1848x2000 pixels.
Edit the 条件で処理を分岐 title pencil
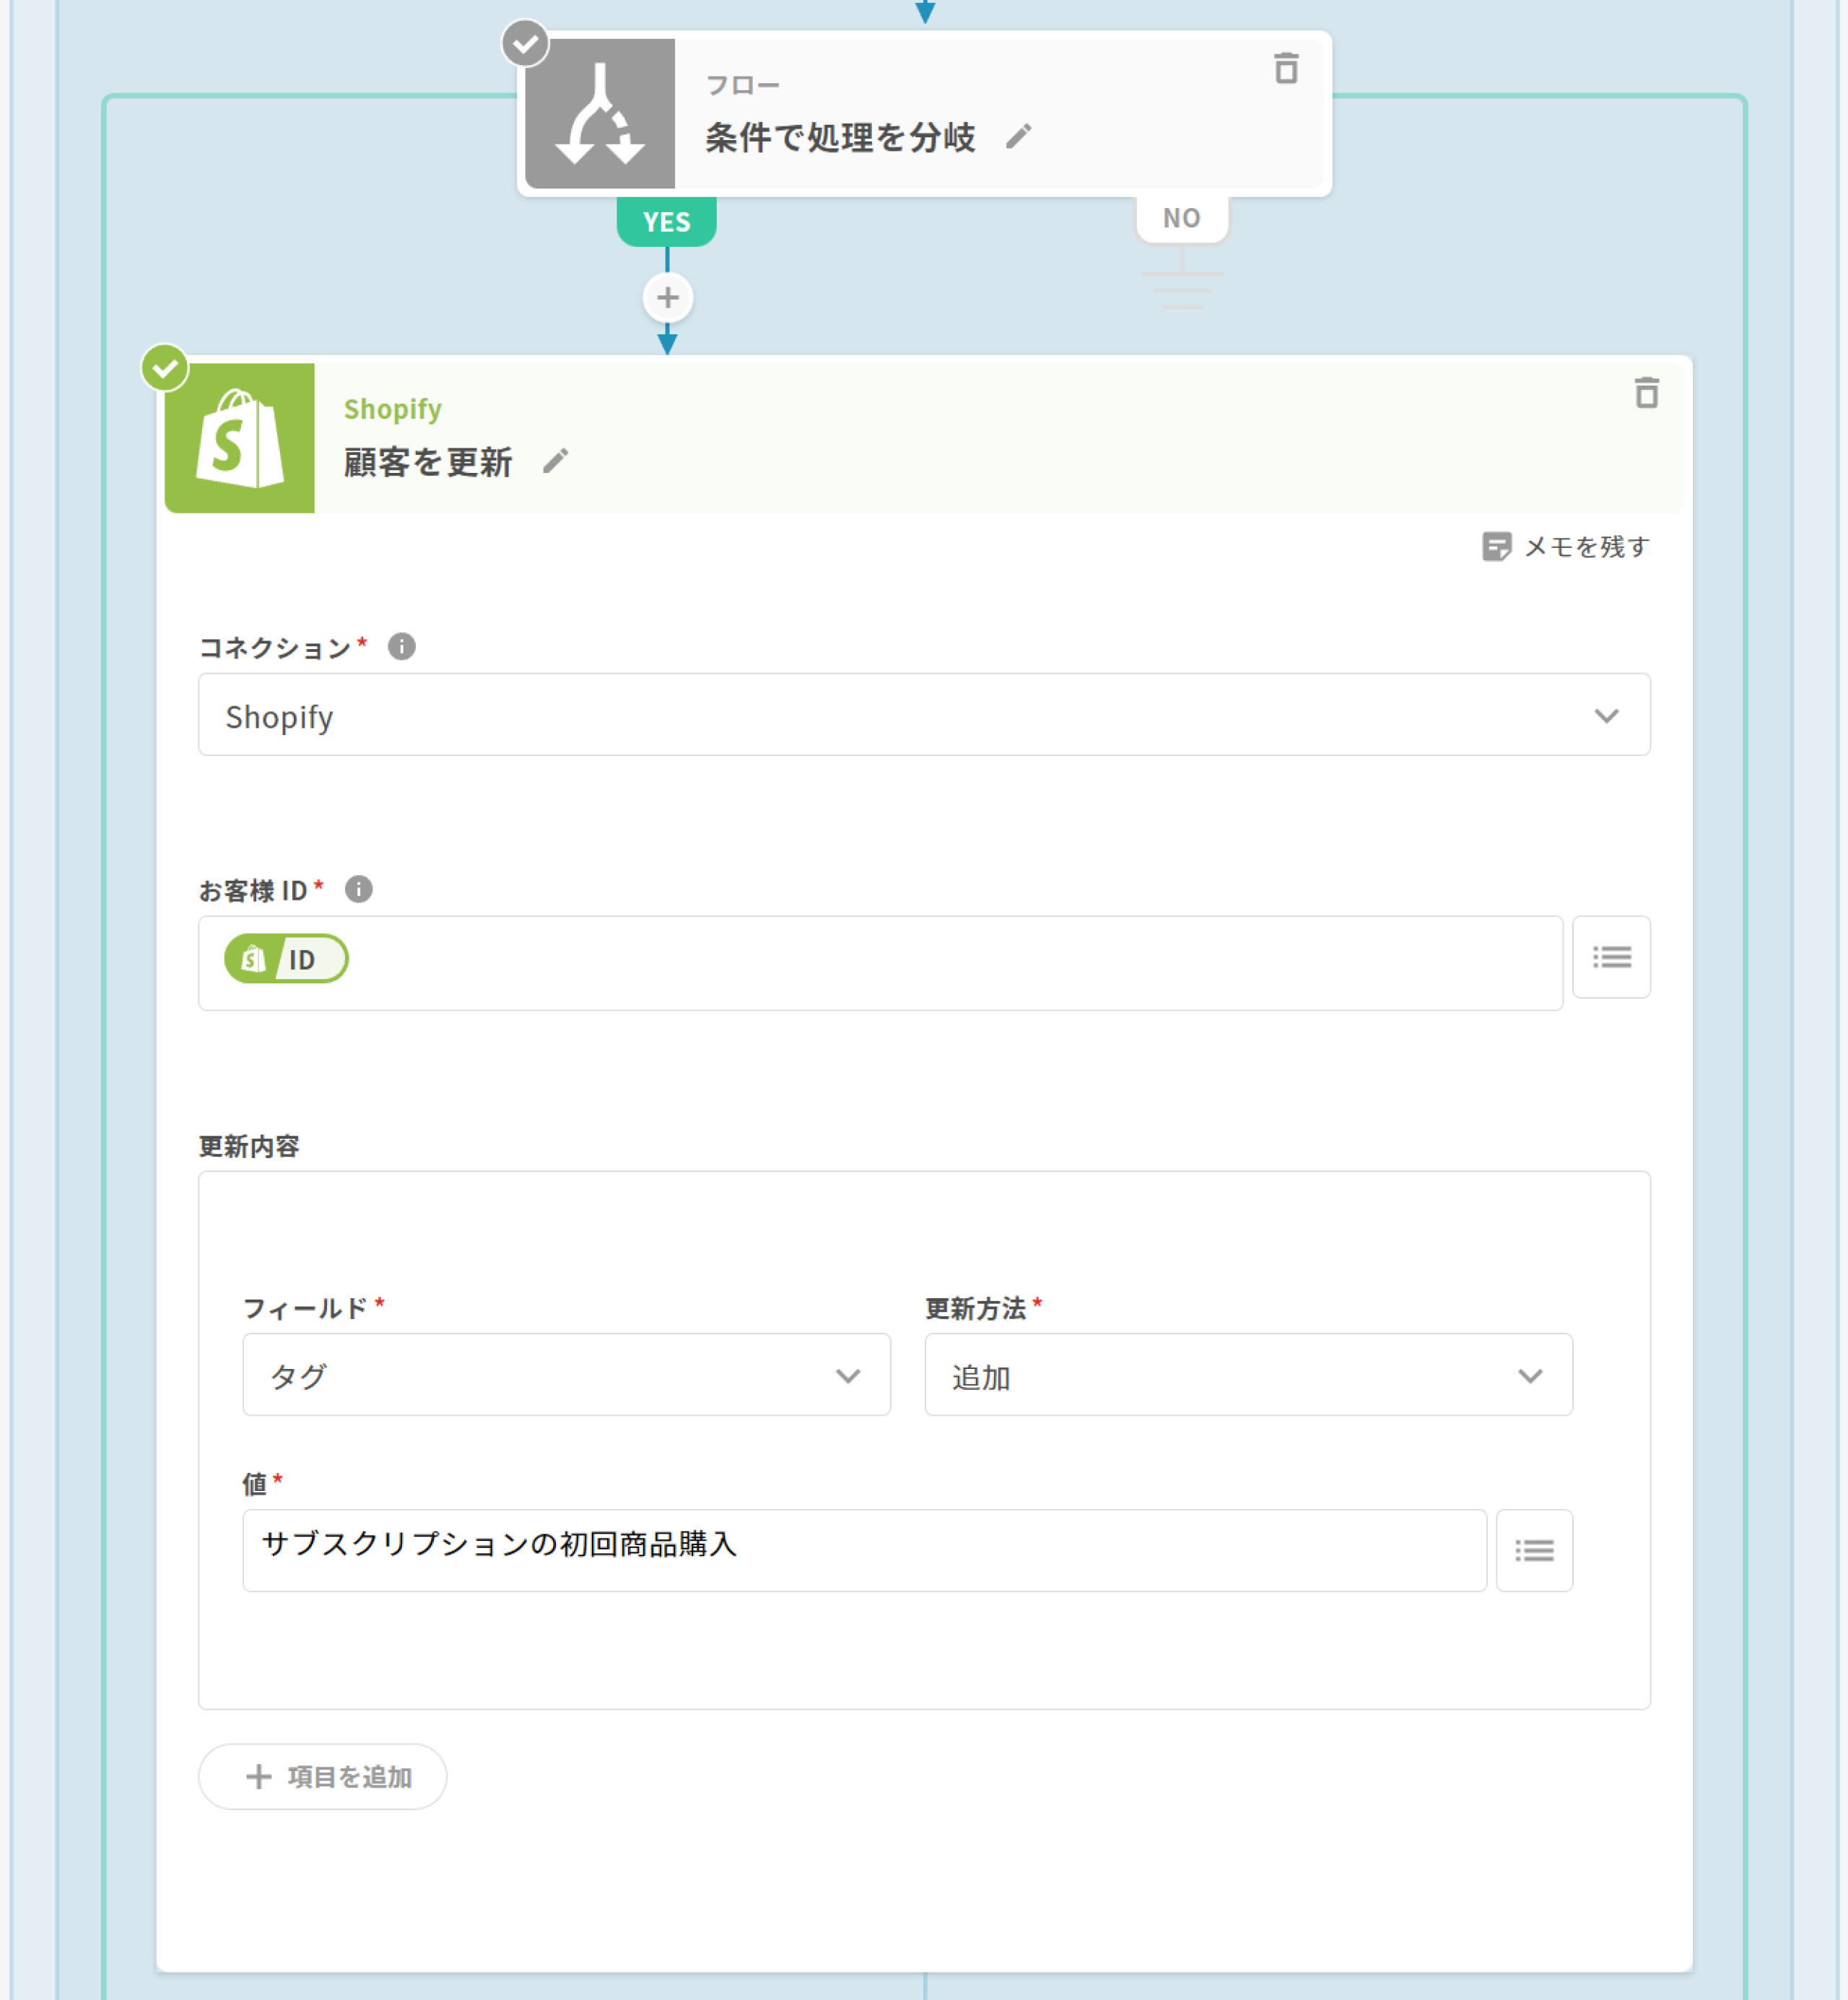point(1018,136)
